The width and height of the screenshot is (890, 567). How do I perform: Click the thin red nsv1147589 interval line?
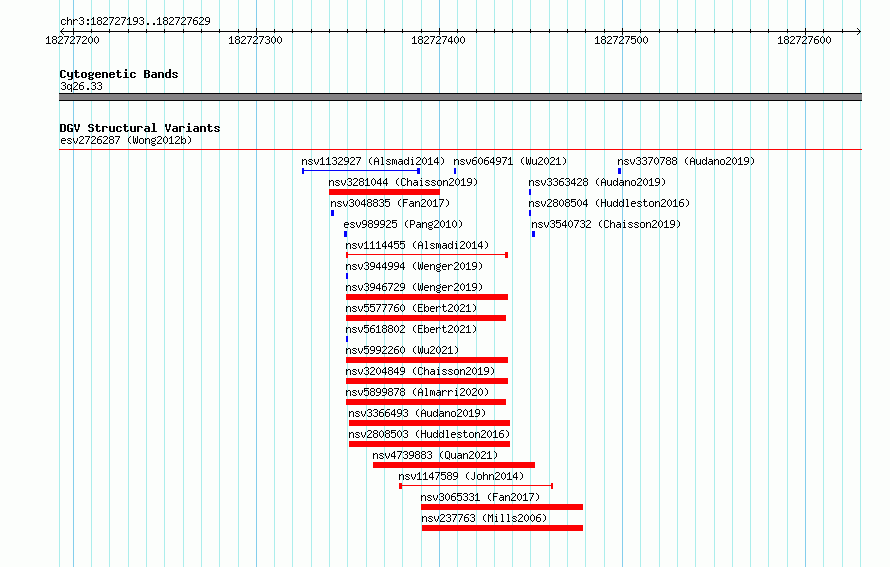(476, 486)
